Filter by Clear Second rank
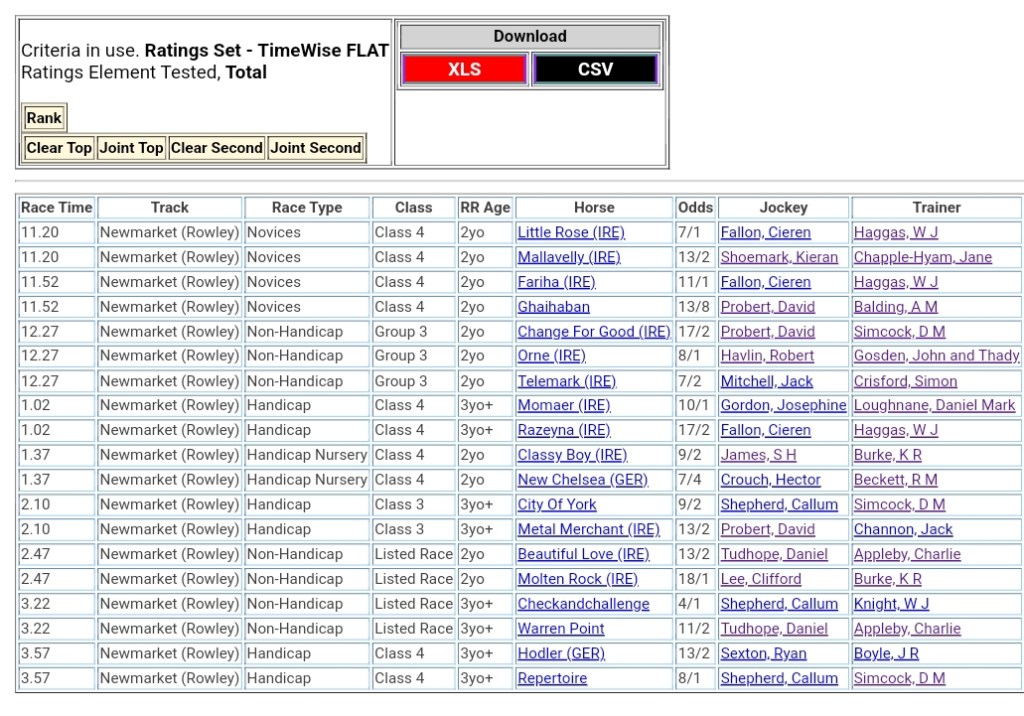This screenshot has width=1024, height=716. 216,148
